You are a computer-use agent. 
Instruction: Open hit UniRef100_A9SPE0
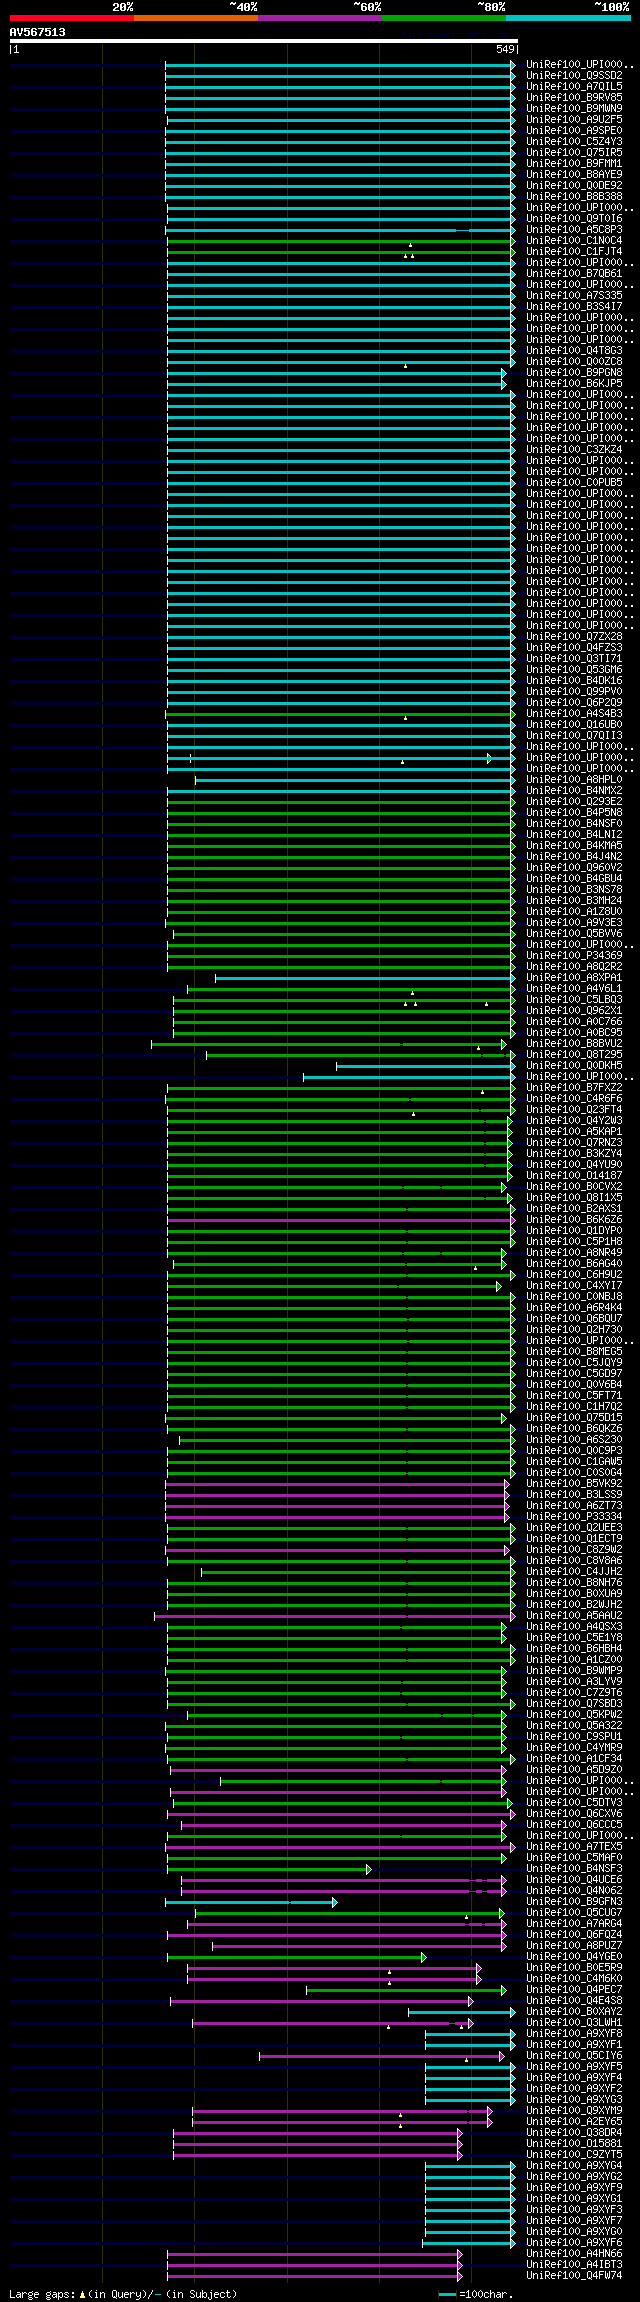[x=574, y=130]
